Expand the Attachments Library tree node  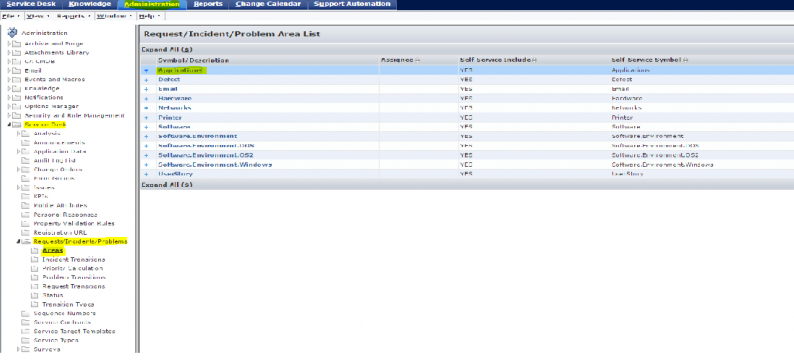point(9,53)
